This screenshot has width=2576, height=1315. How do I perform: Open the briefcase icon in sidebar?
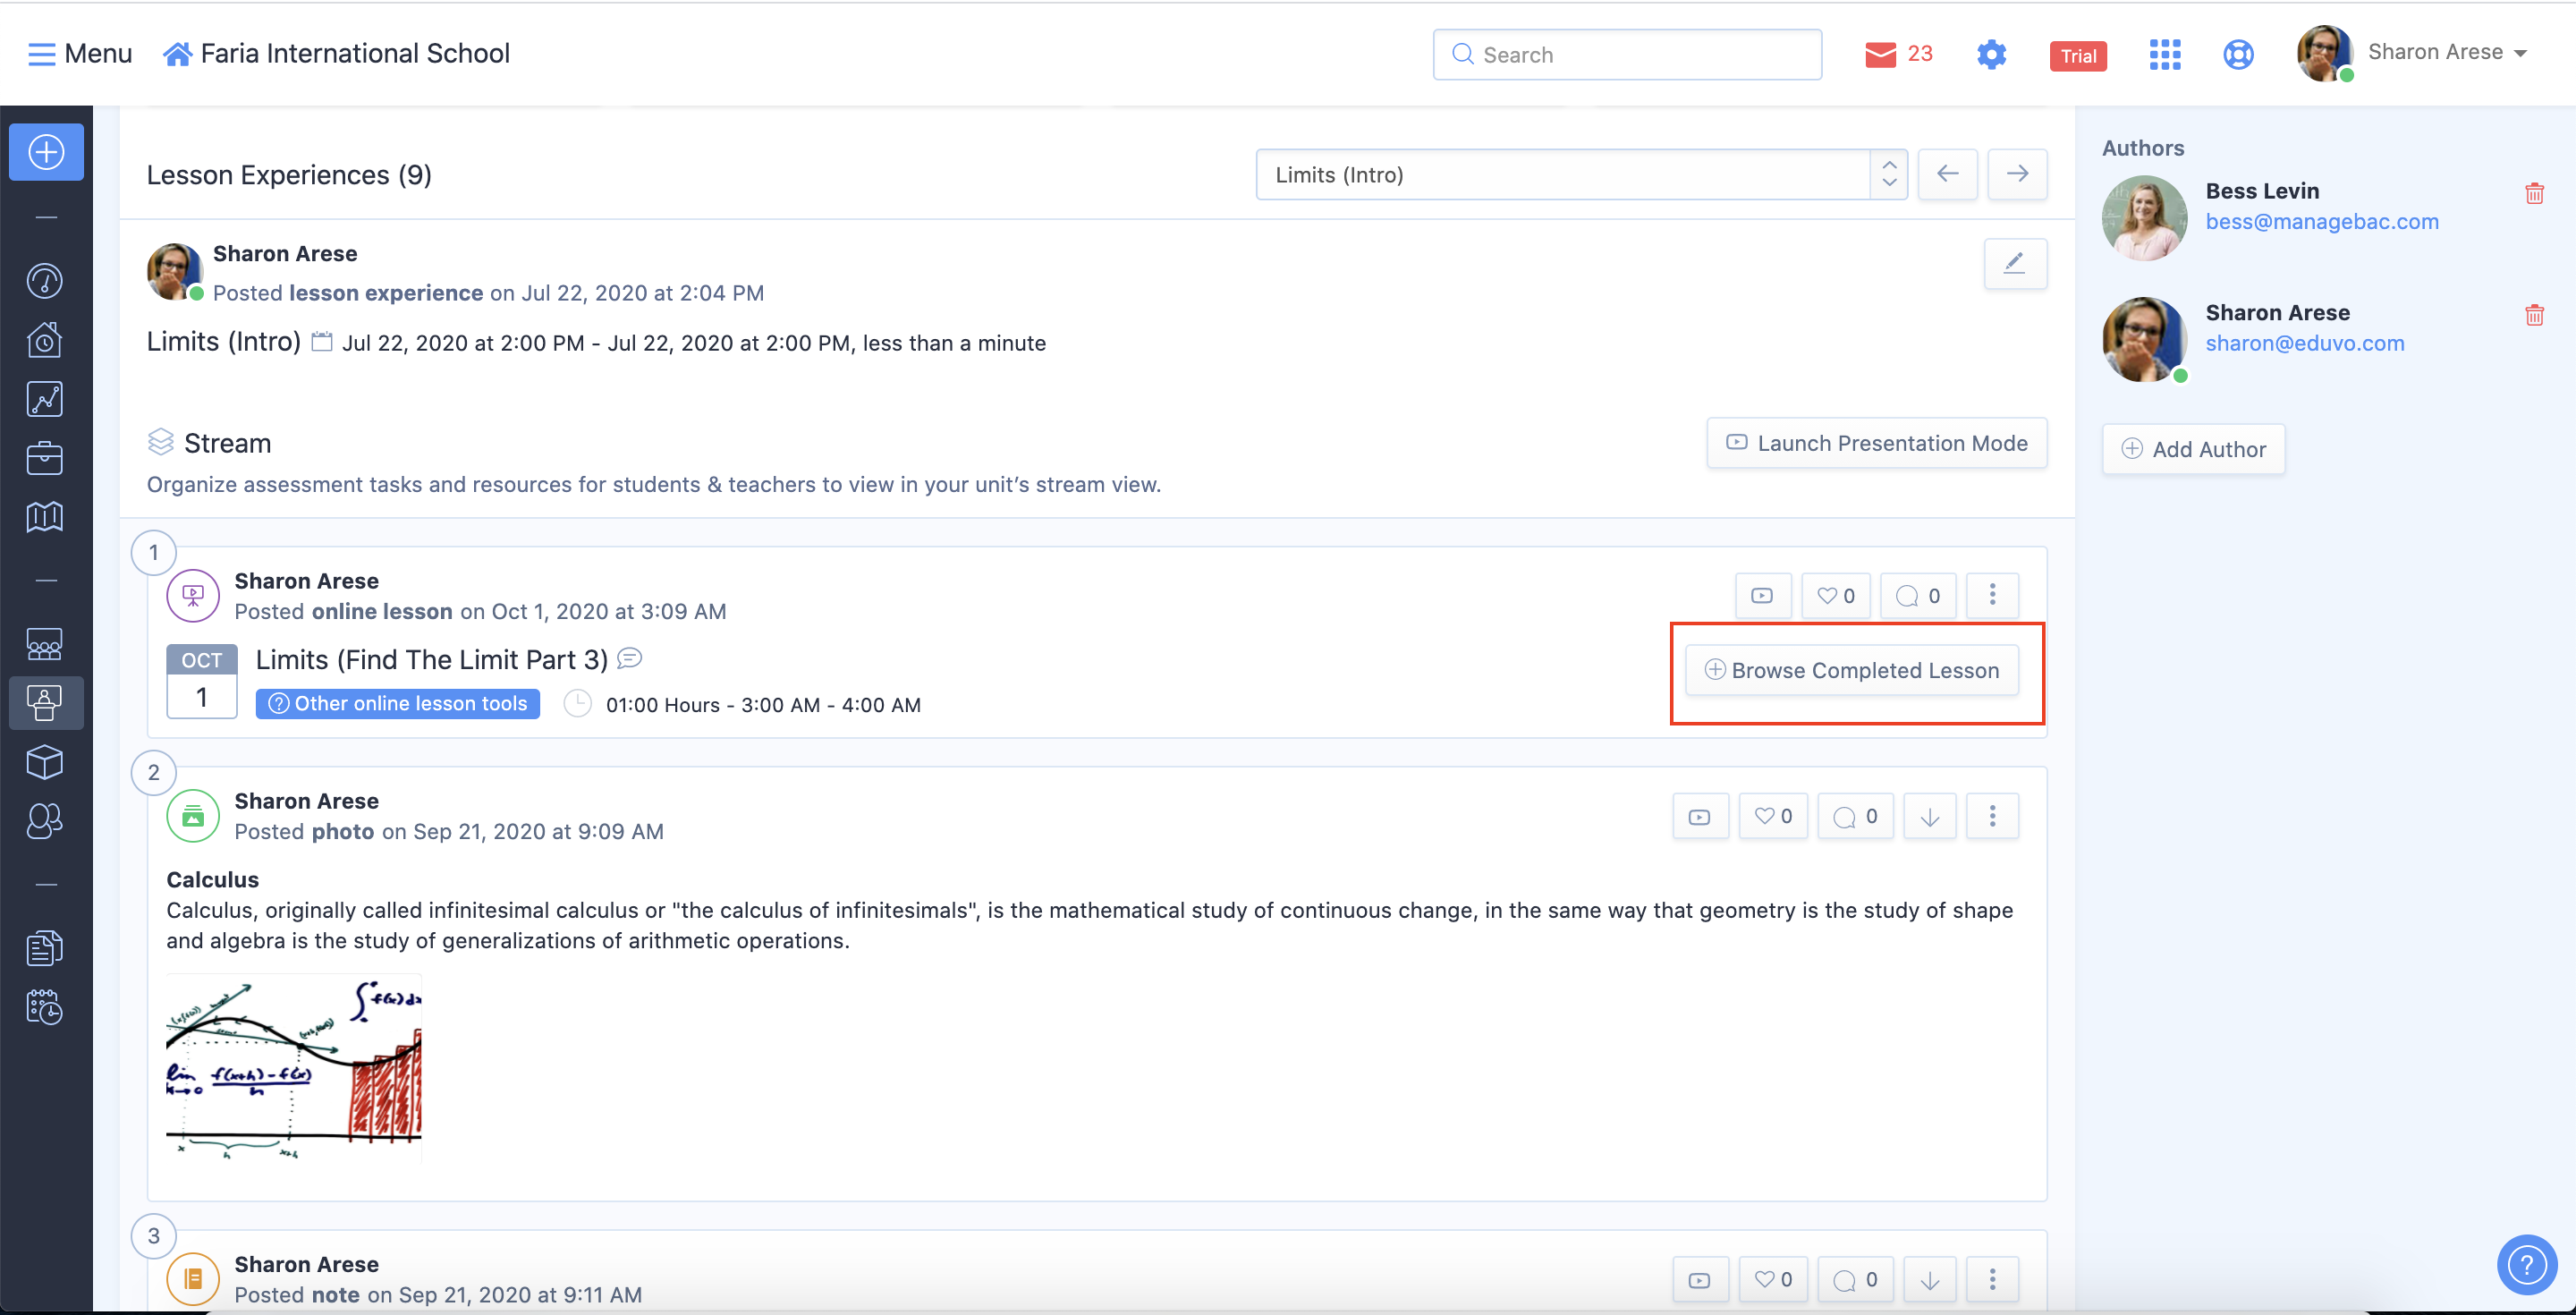45,458
